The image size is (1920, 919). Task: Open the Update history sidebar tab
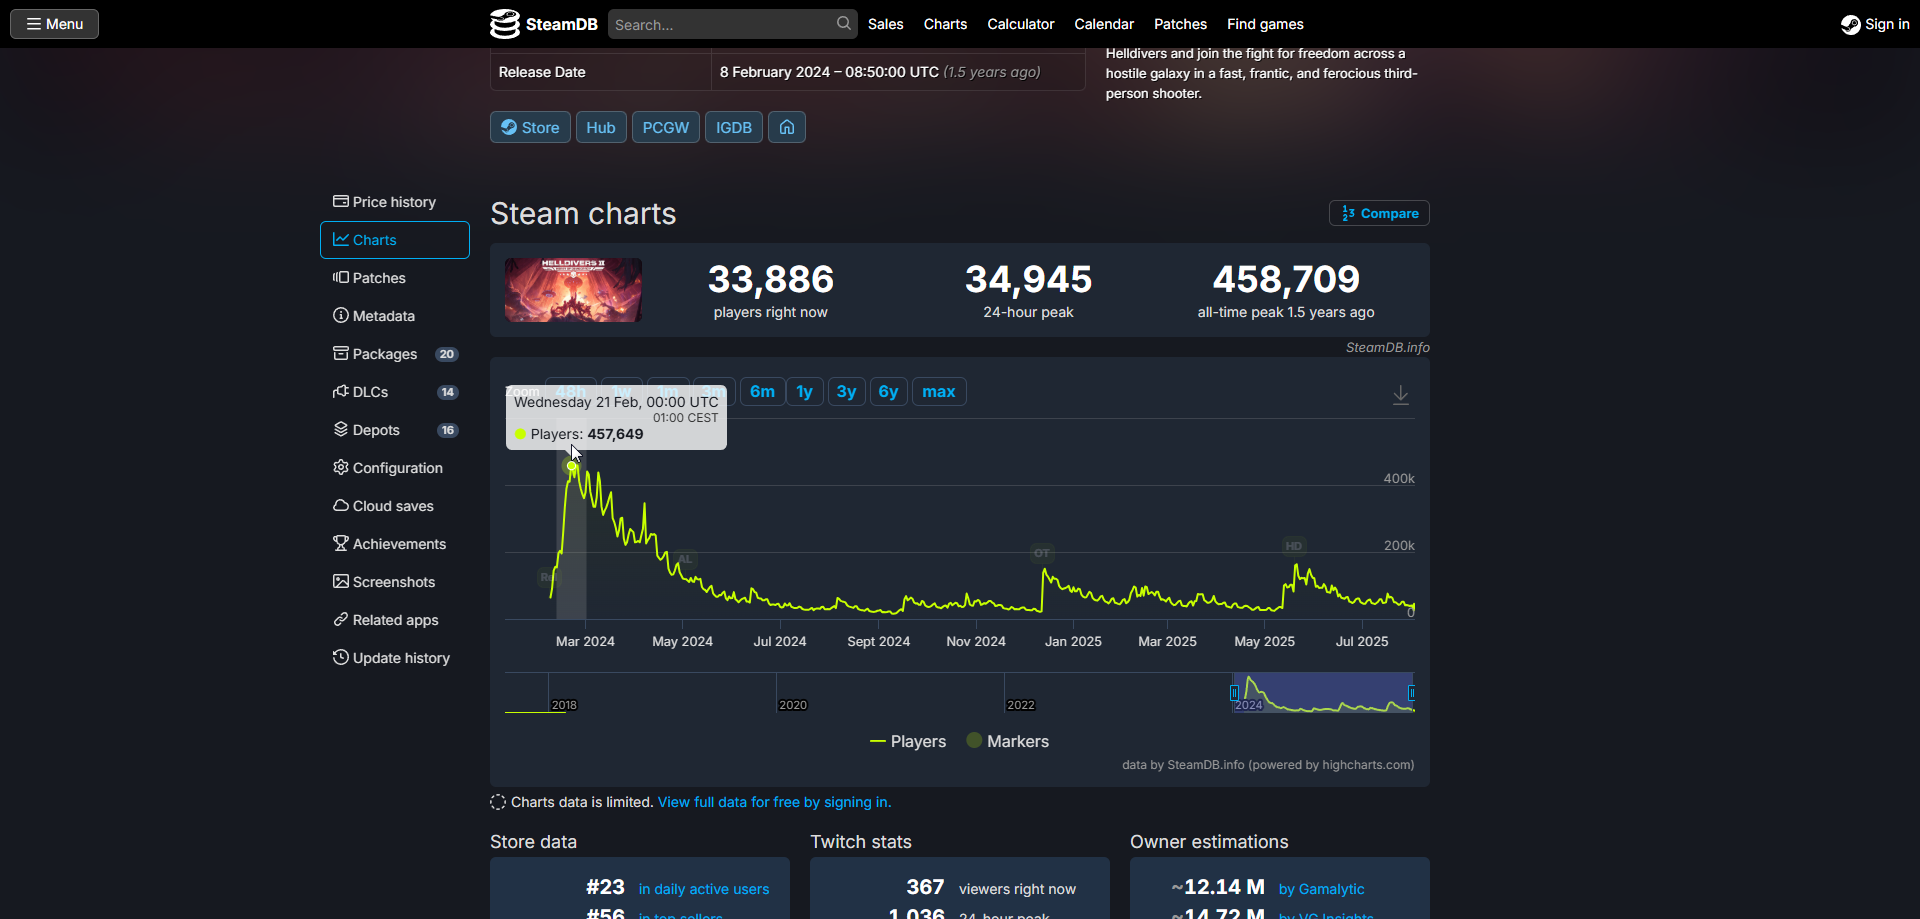click(x=394, y=658)
